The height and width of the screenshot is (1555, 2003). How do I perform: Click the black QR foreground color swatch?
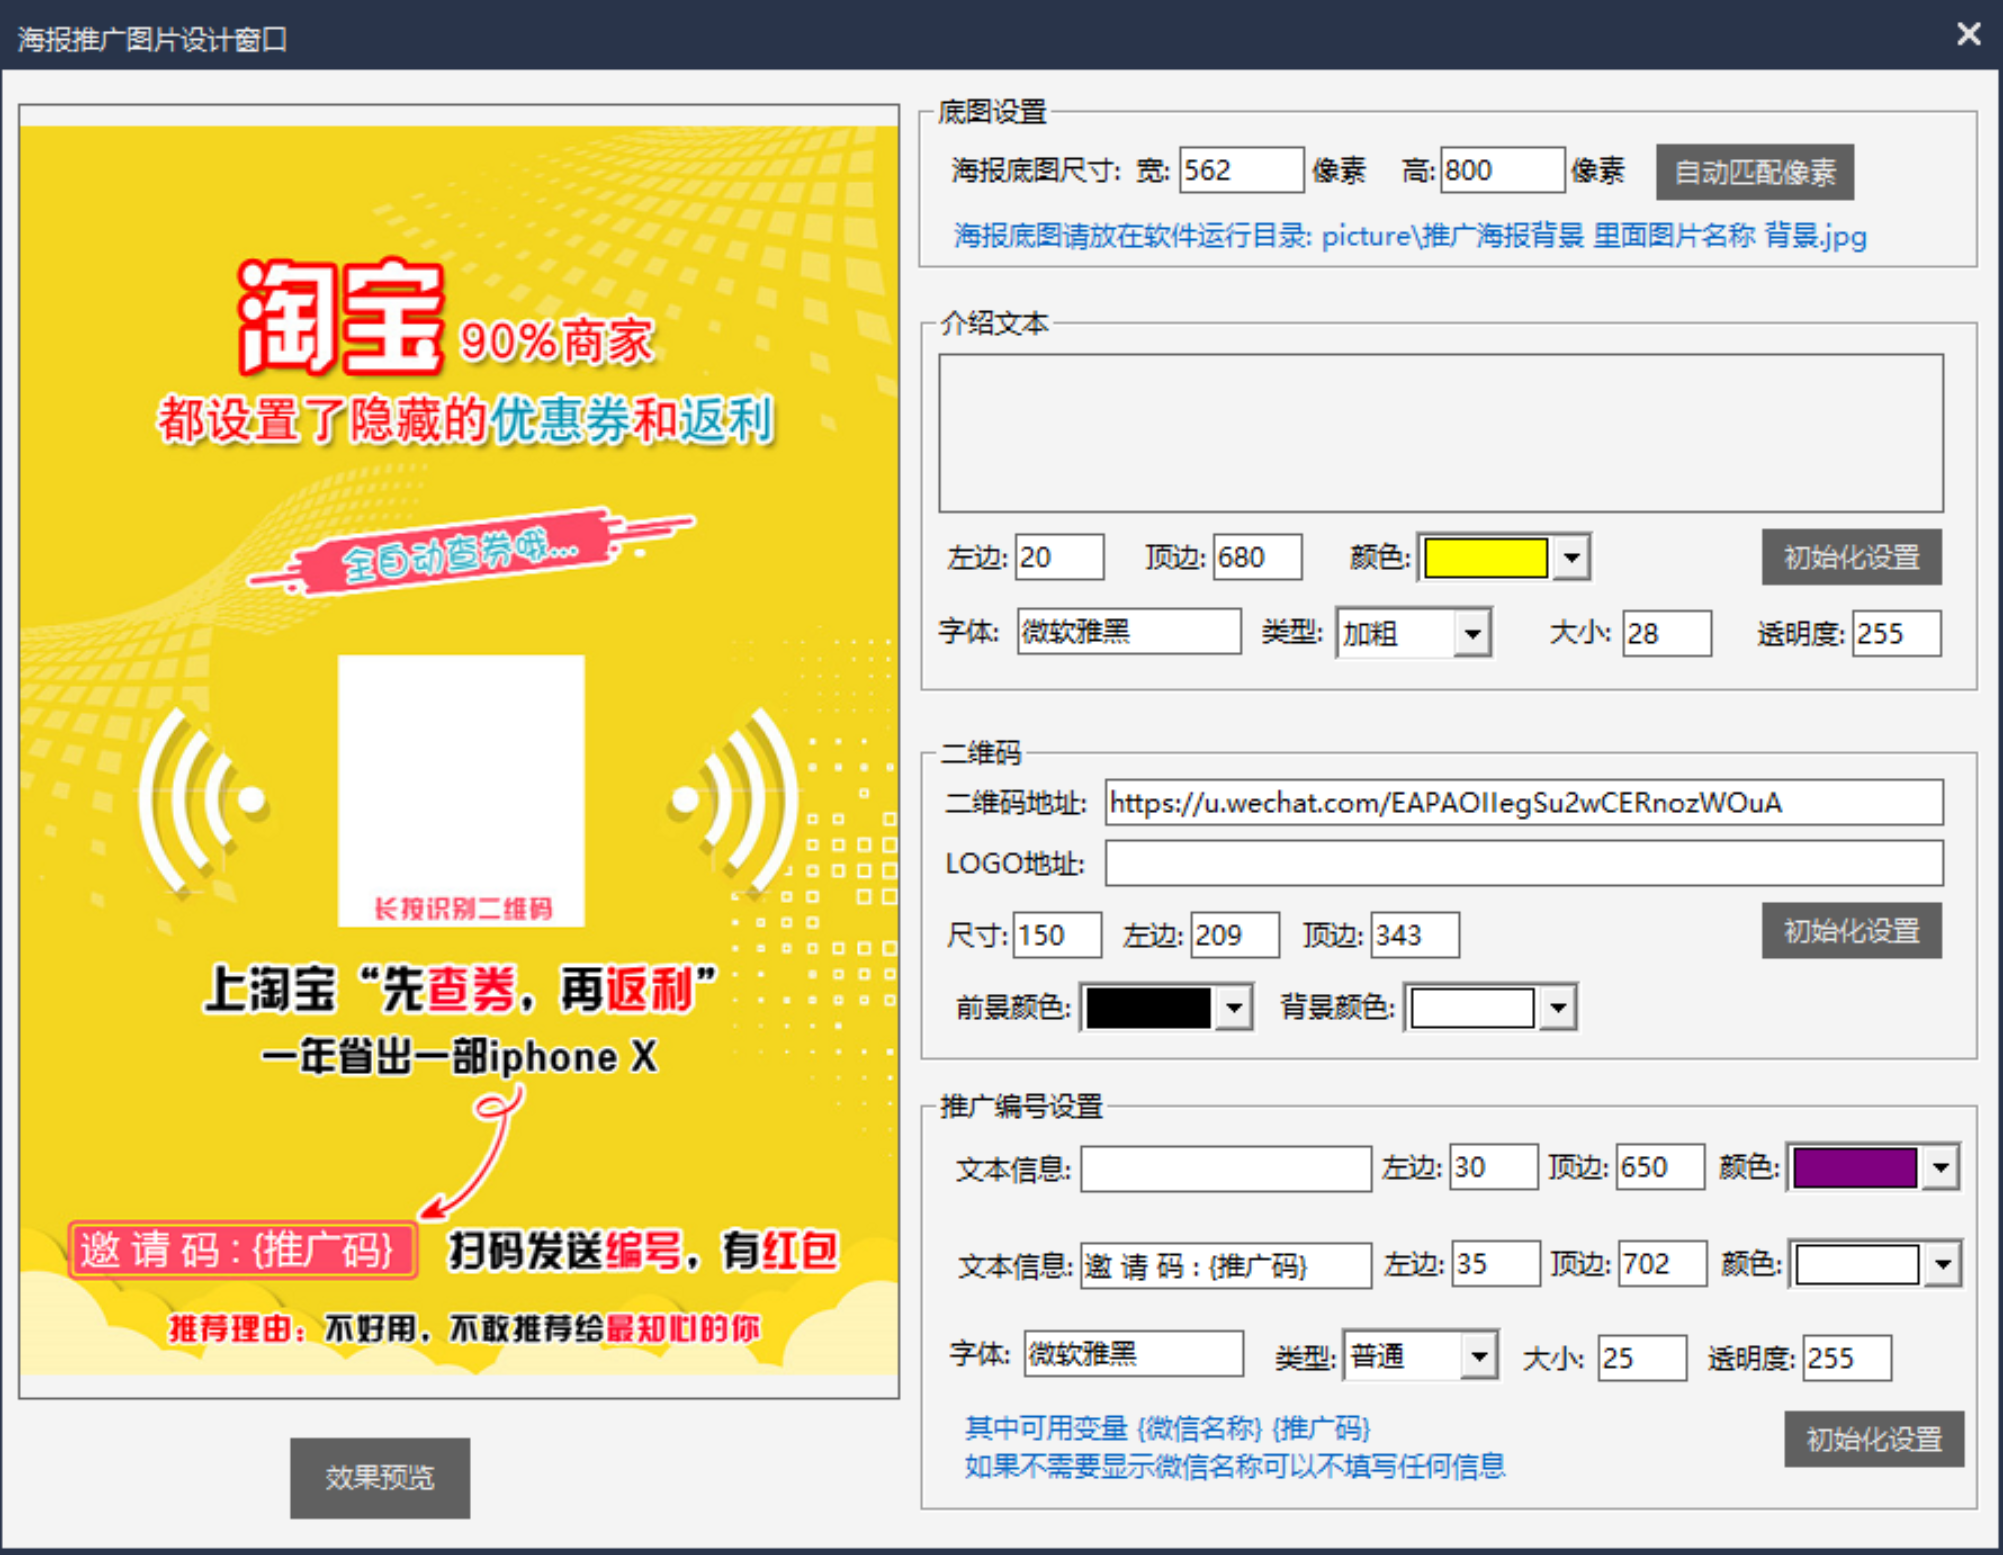click(x=1148, y=1008)
